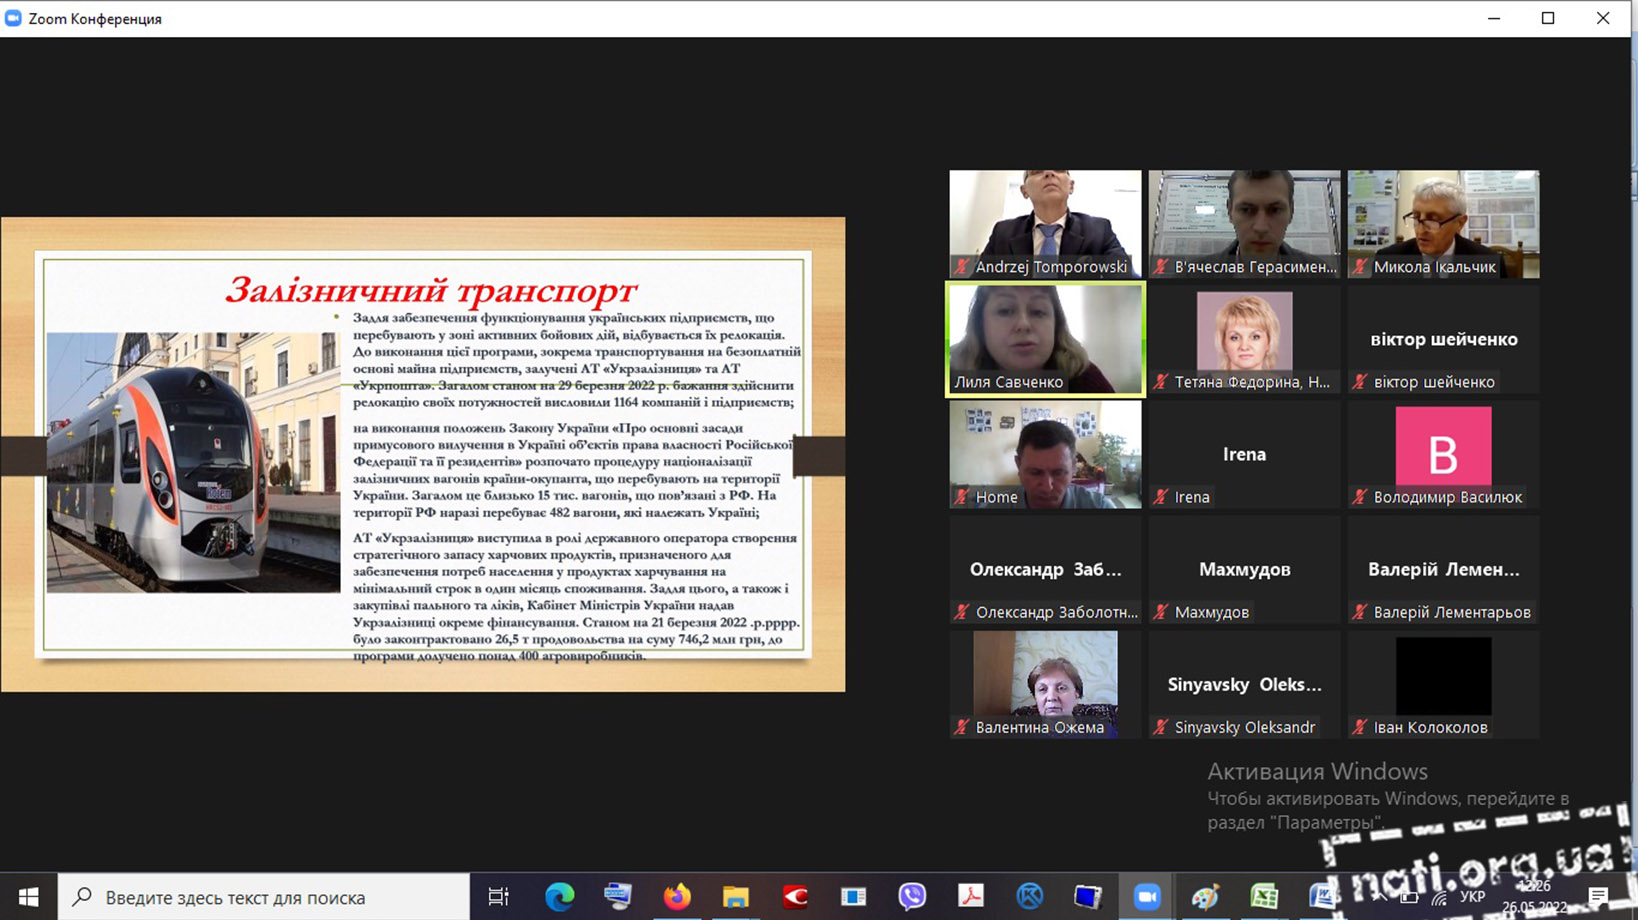Click the train photo on shared slide
Image resolution: width=1638 pixels, height=920 pixels.
tap(193, 463)
